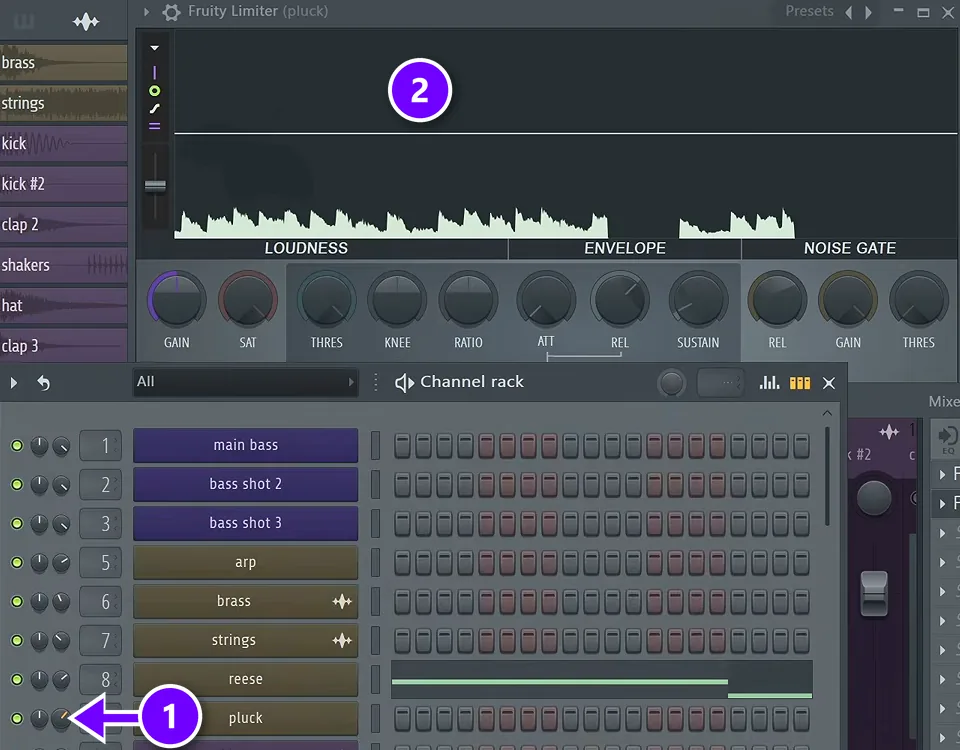This screenshot has width=960, height=750.
Task: Select the brass sample in browser
Action: click(x=64, y=62)
